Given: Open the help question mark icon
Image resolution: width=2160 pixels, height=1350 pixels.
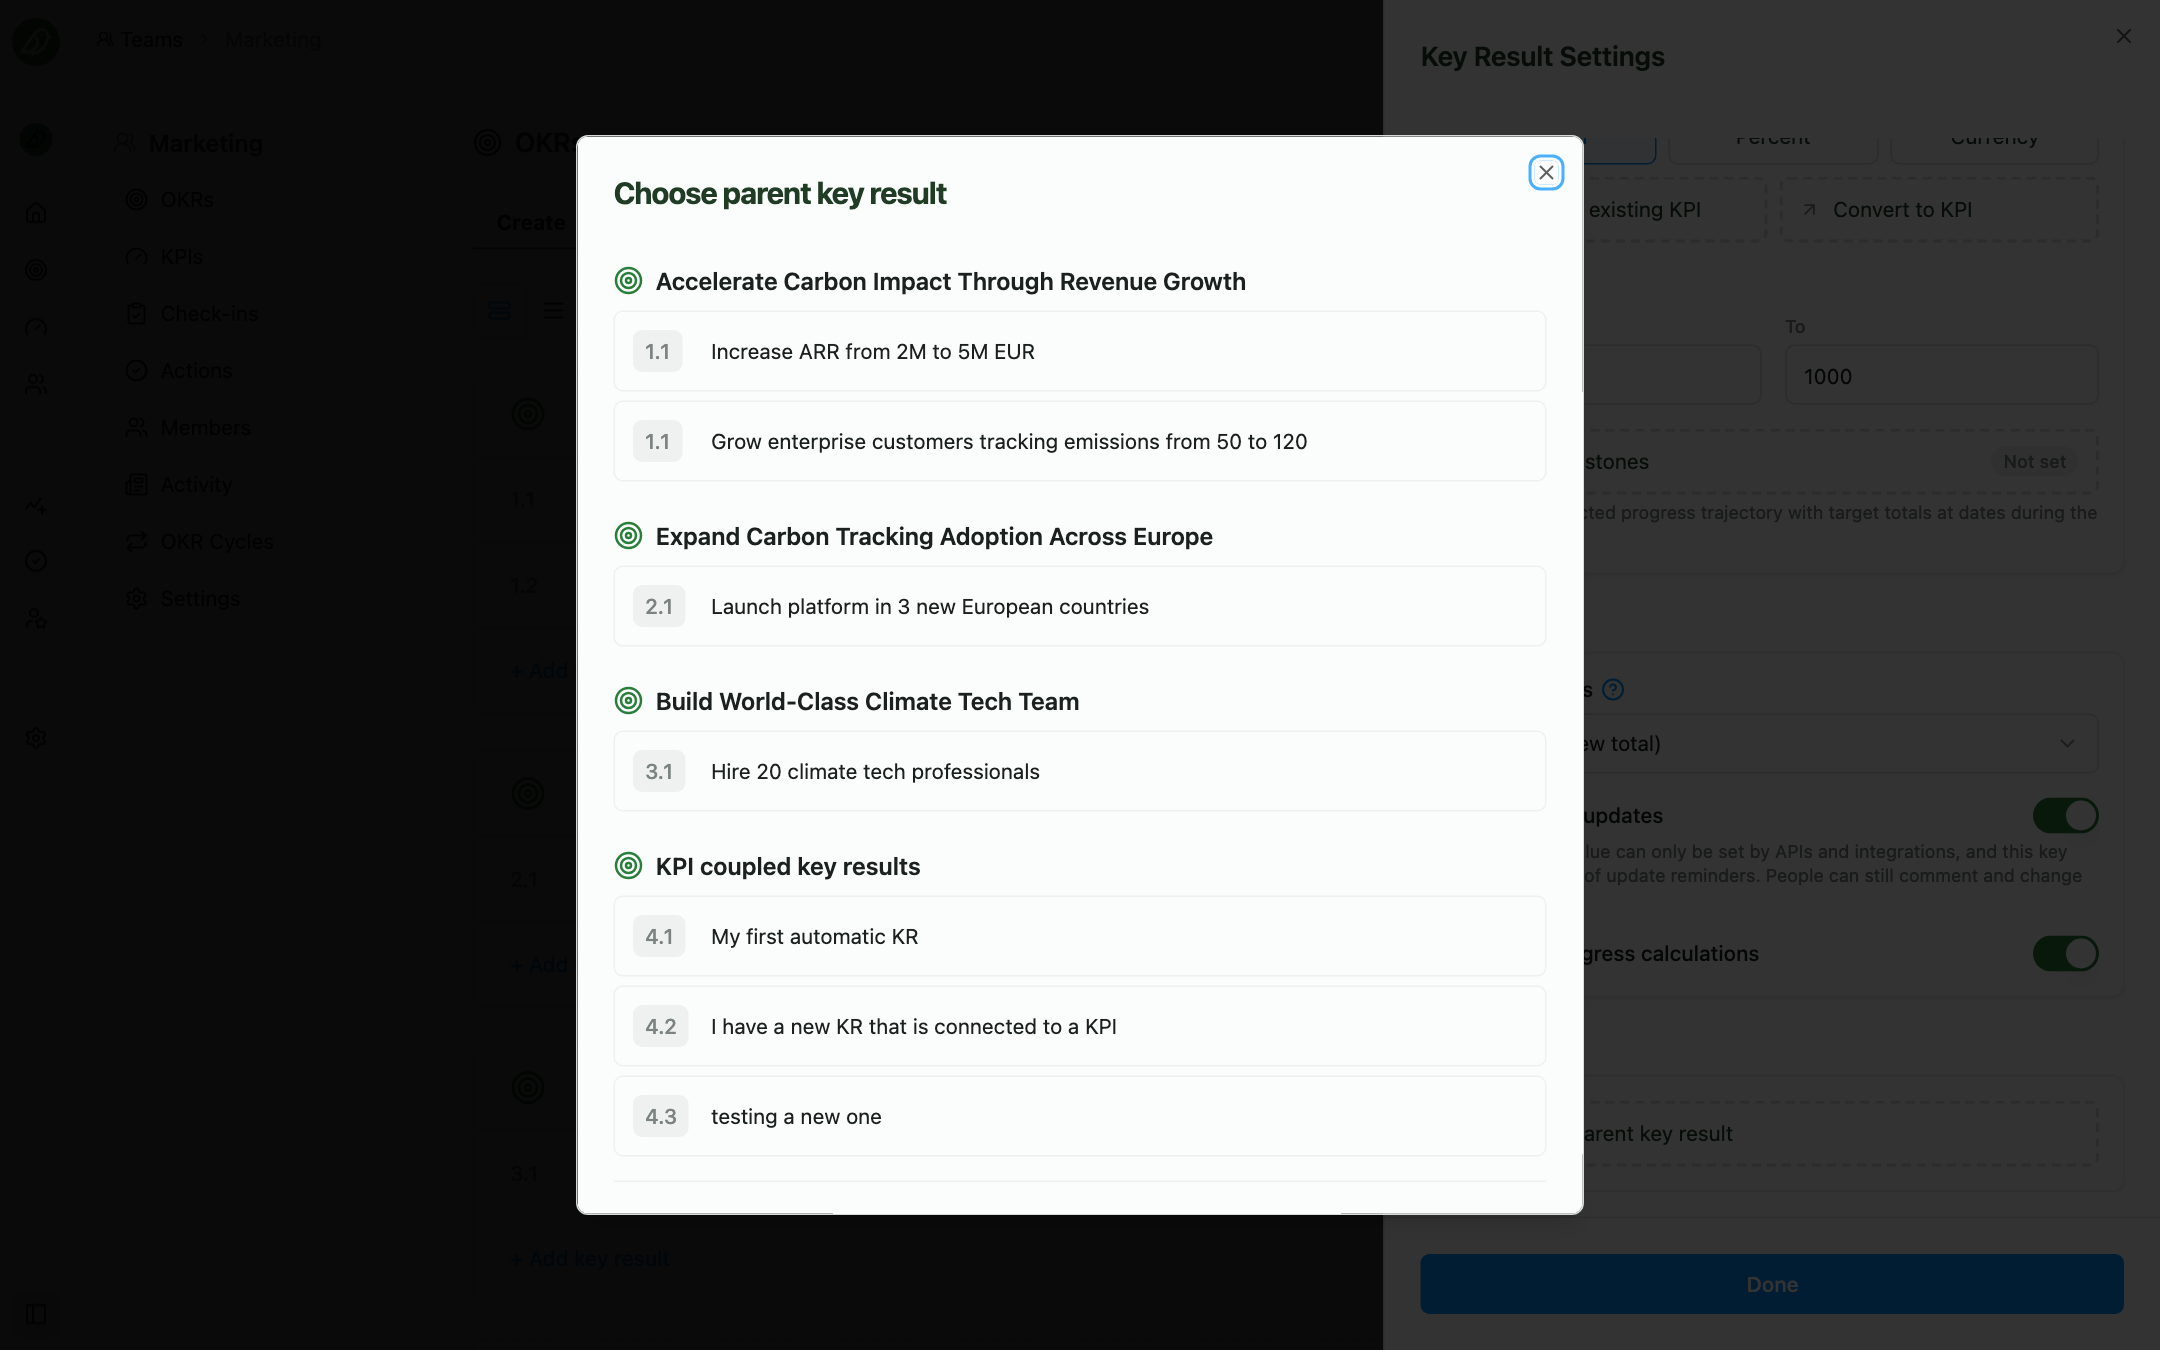Looking at the screenshot, I should (1613, 689).
